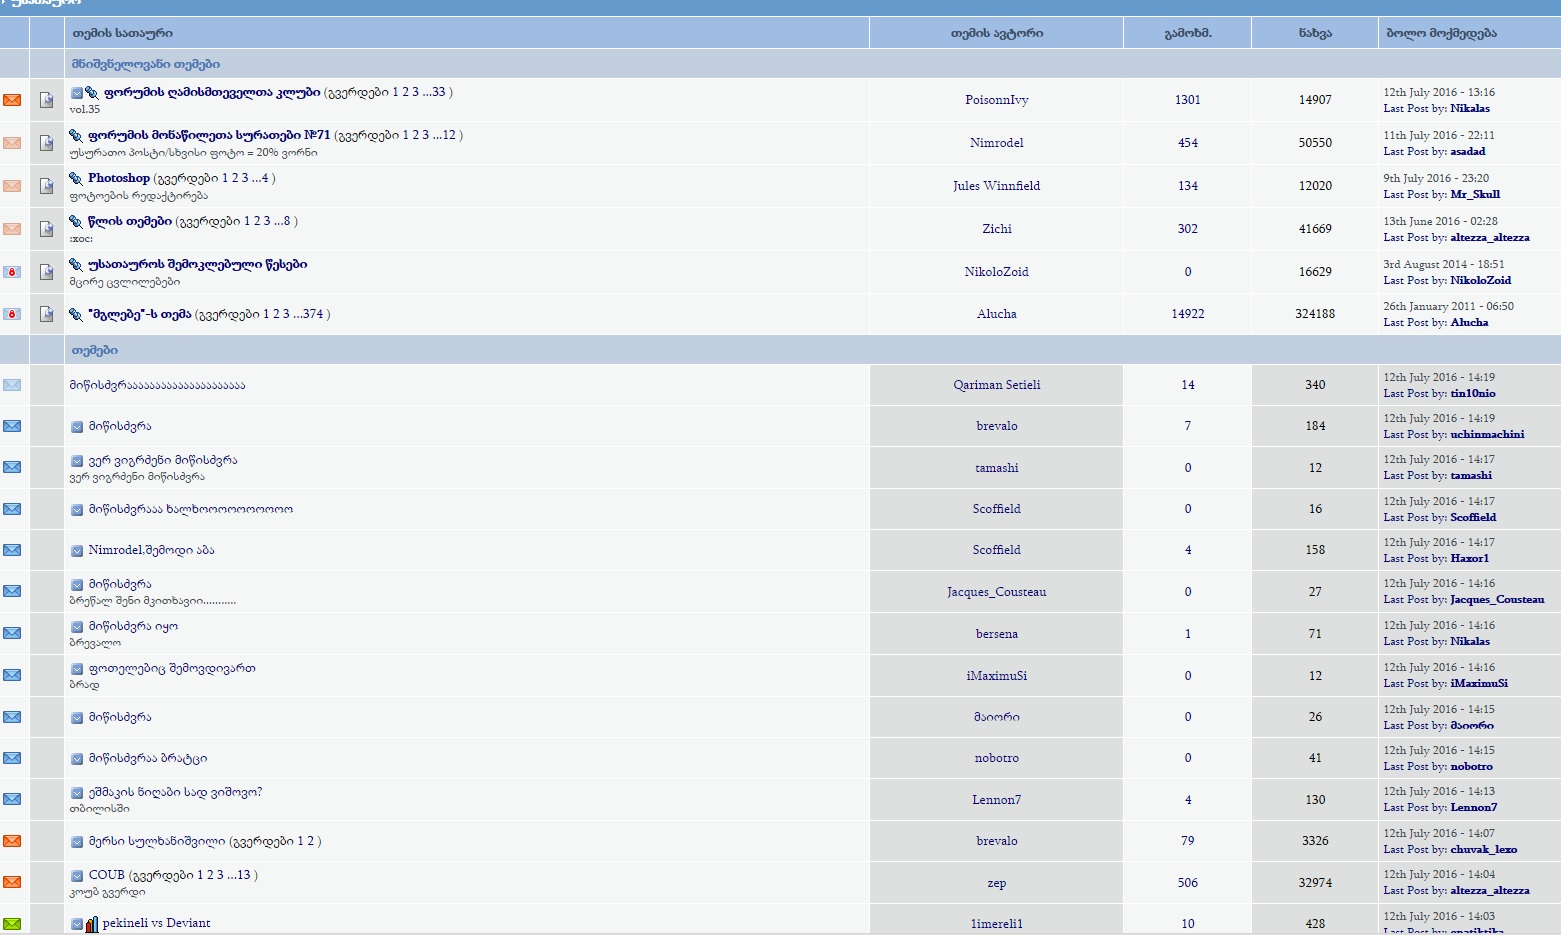Screen dimensions: 1561x935
Task: Click the view count 50550
Action: pos(1315,143)
